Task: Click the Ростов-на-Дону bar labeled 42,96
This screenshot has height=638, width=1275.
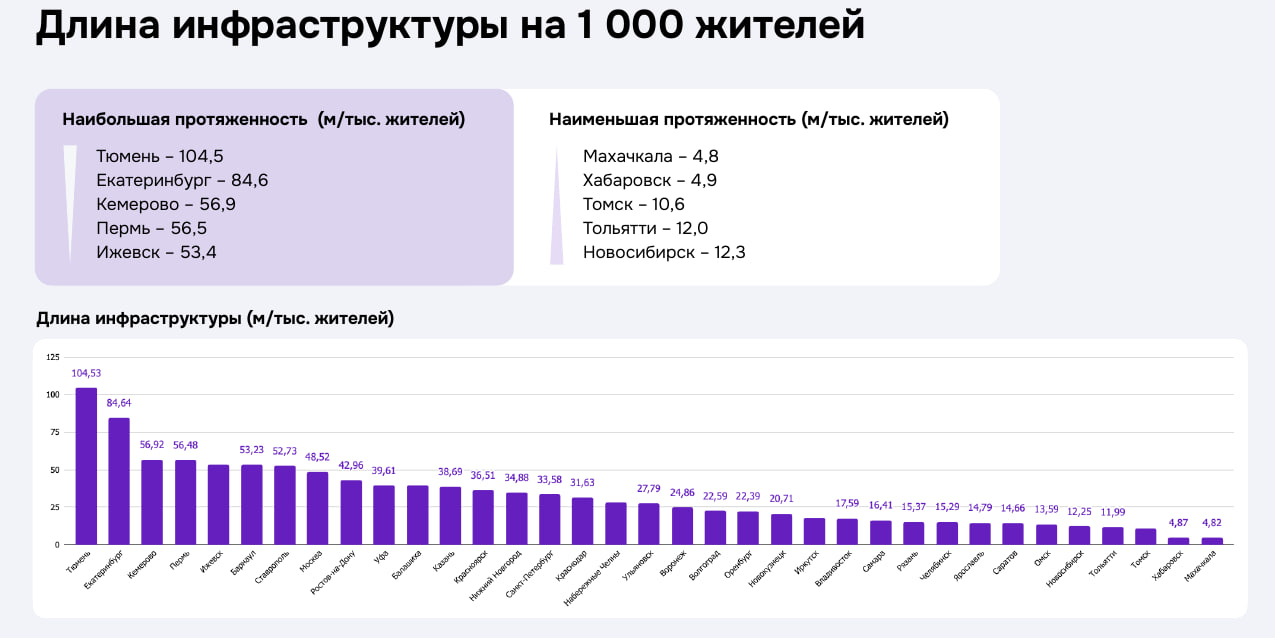Action: point(351,512)
